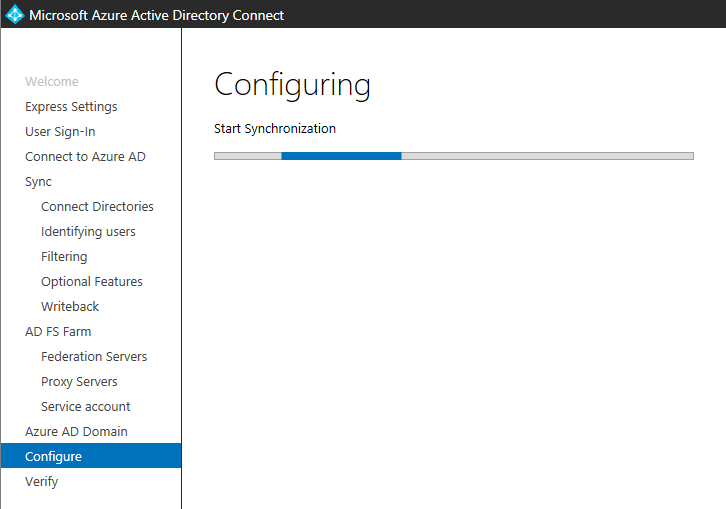Open Optional Features sub-step
The width and height of the screenshot is (726, 509).
(x=92, y=282)
